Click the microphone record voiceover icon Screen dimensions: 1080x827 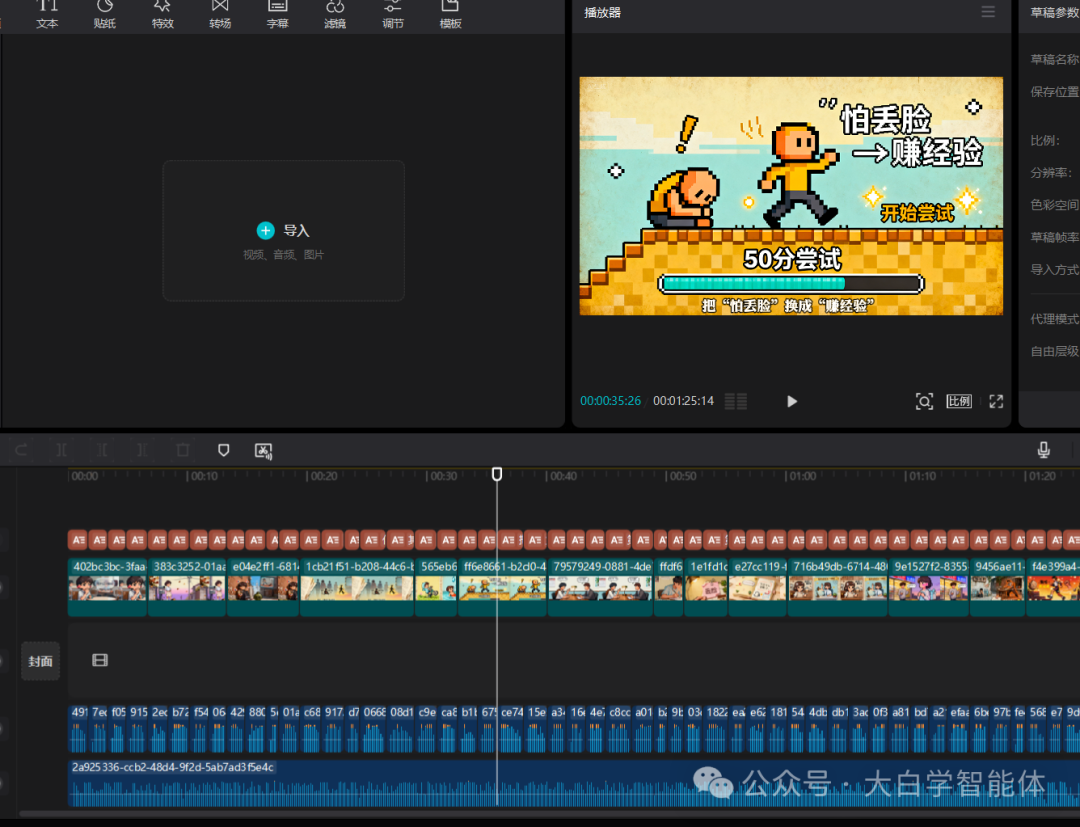pos(1043,450)
